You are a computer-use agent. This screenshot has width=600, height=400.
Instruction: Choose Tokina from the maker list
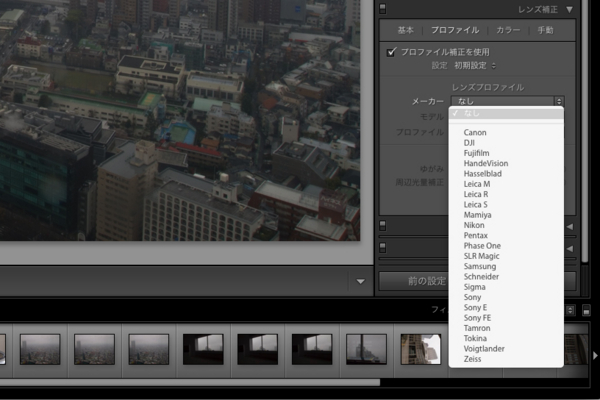tap(506, 339)
